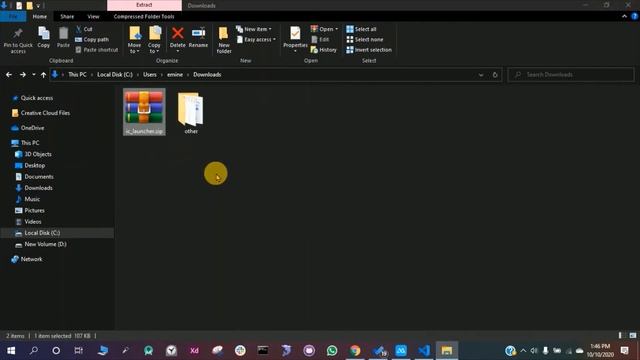Image resolution: width=640 pixels, height=360 pixels.
Task: Select the ic_launcher.zip archive file
Action: click(x=144, y=112)
